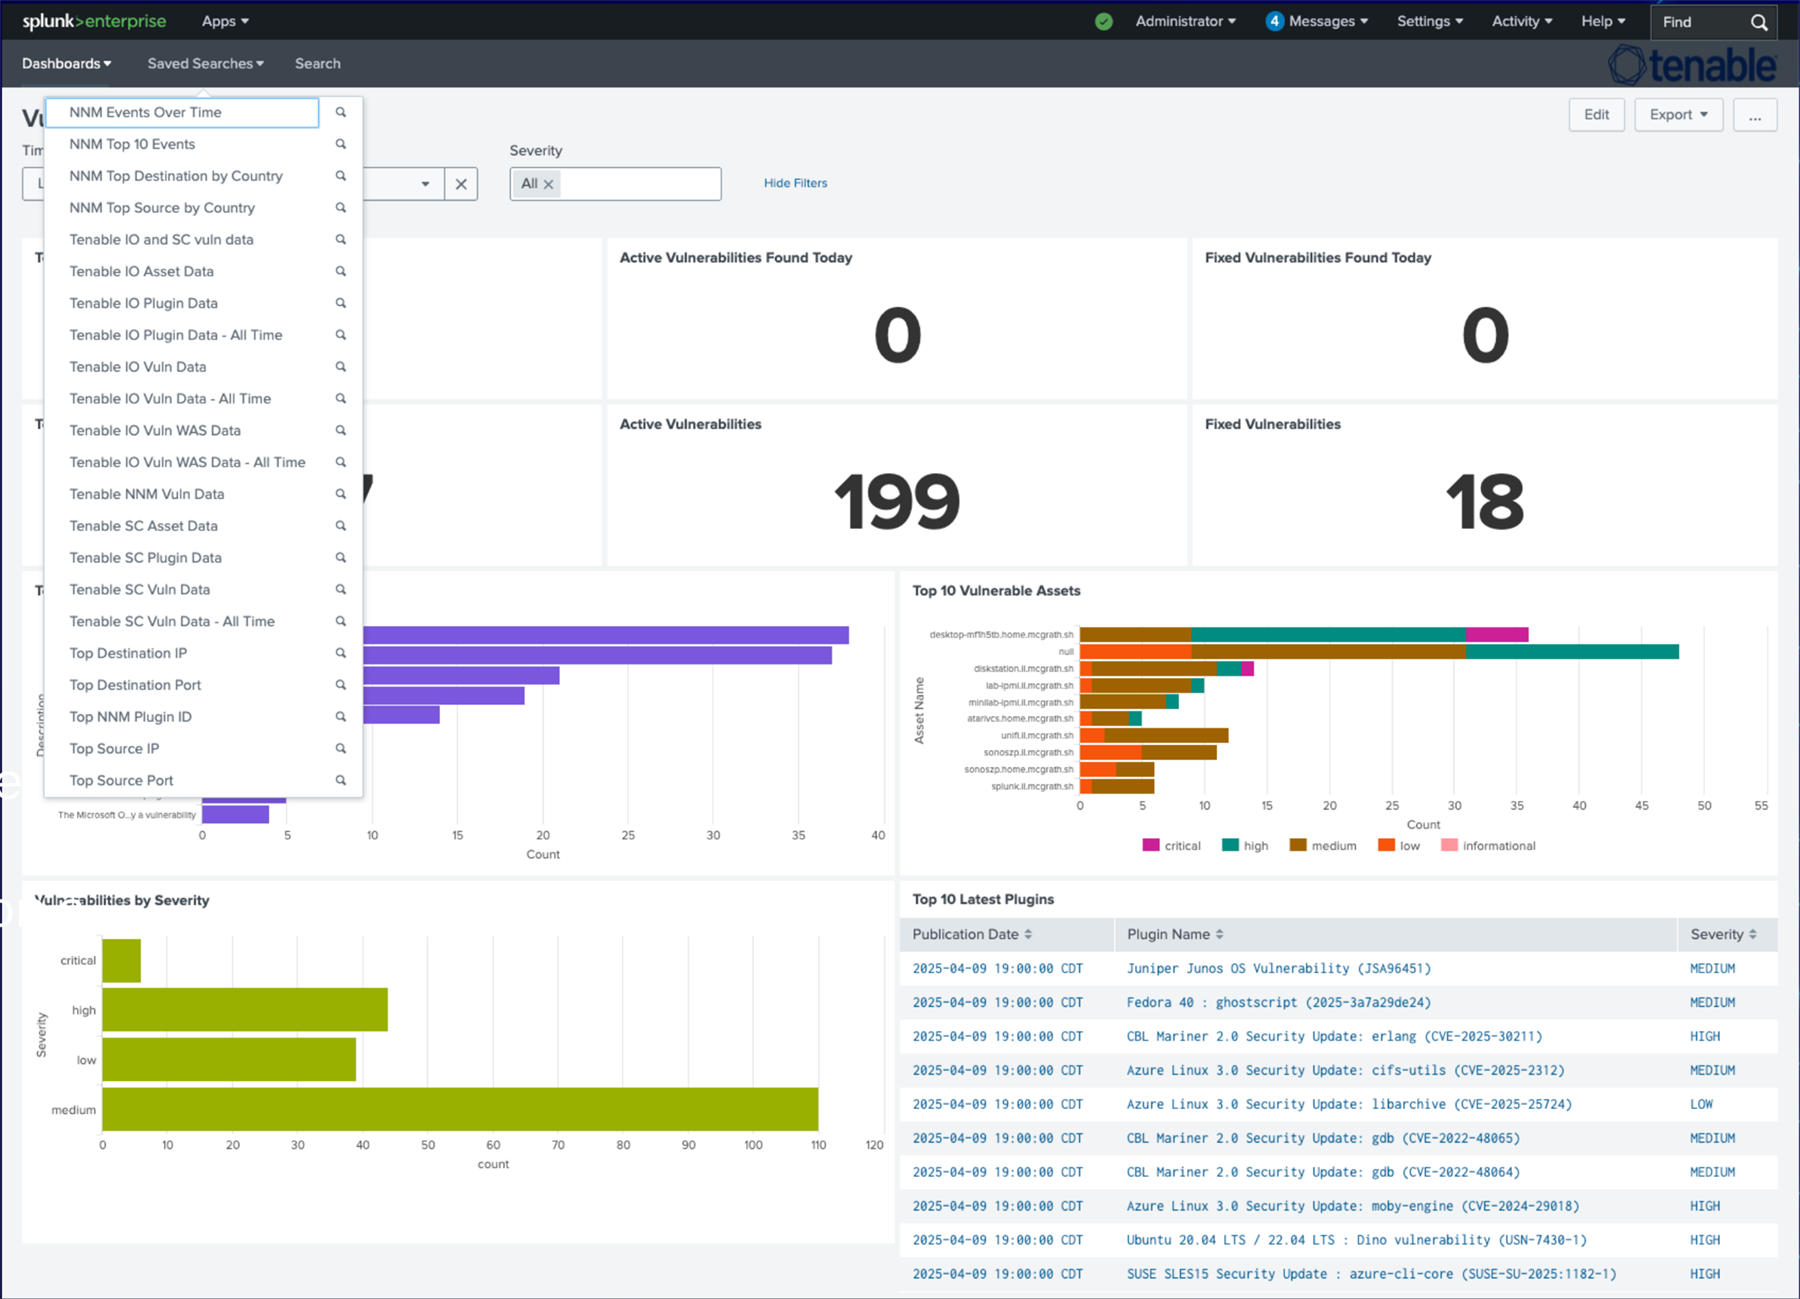Screen dimensions: 1800x1299
Task: Click the search icon beside NNM Top 10 Events
Action: [341, 144]
